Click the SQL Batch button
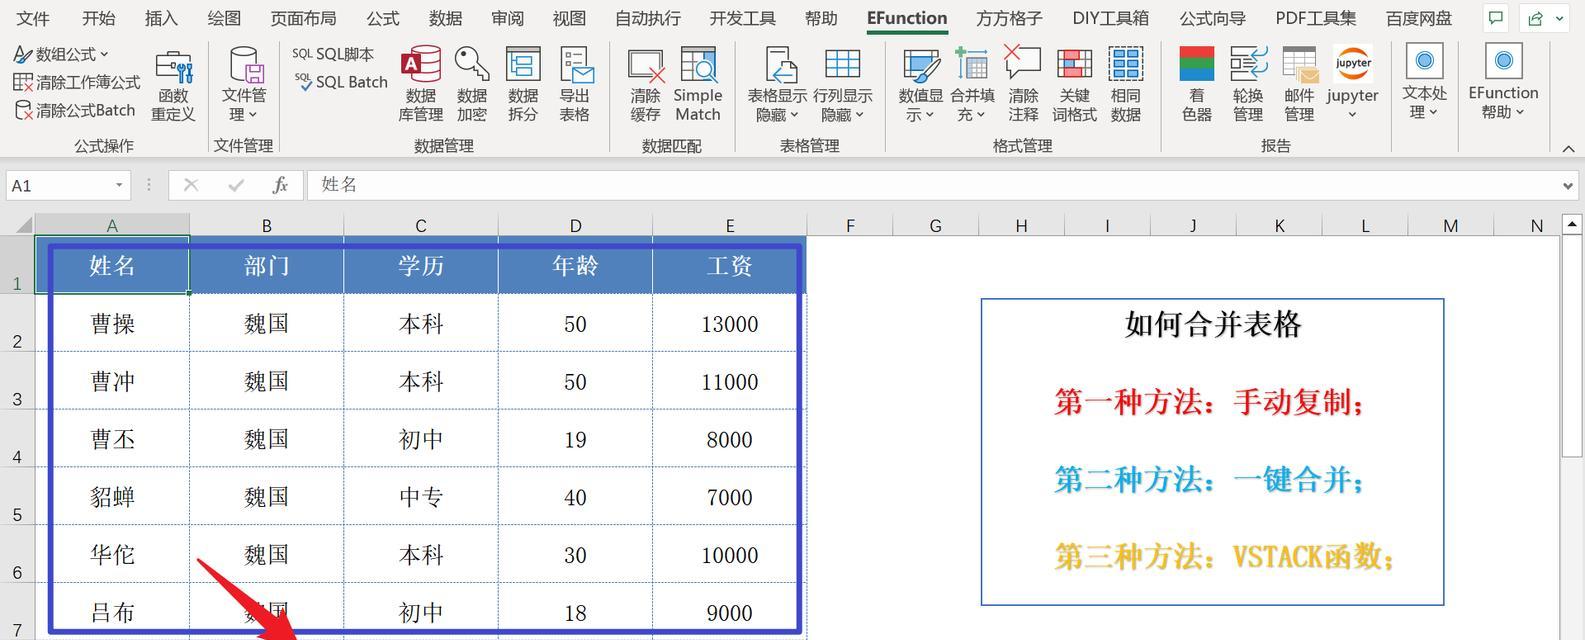The height and width of the screenshot is (640, 1585). (x=341, y=82)
